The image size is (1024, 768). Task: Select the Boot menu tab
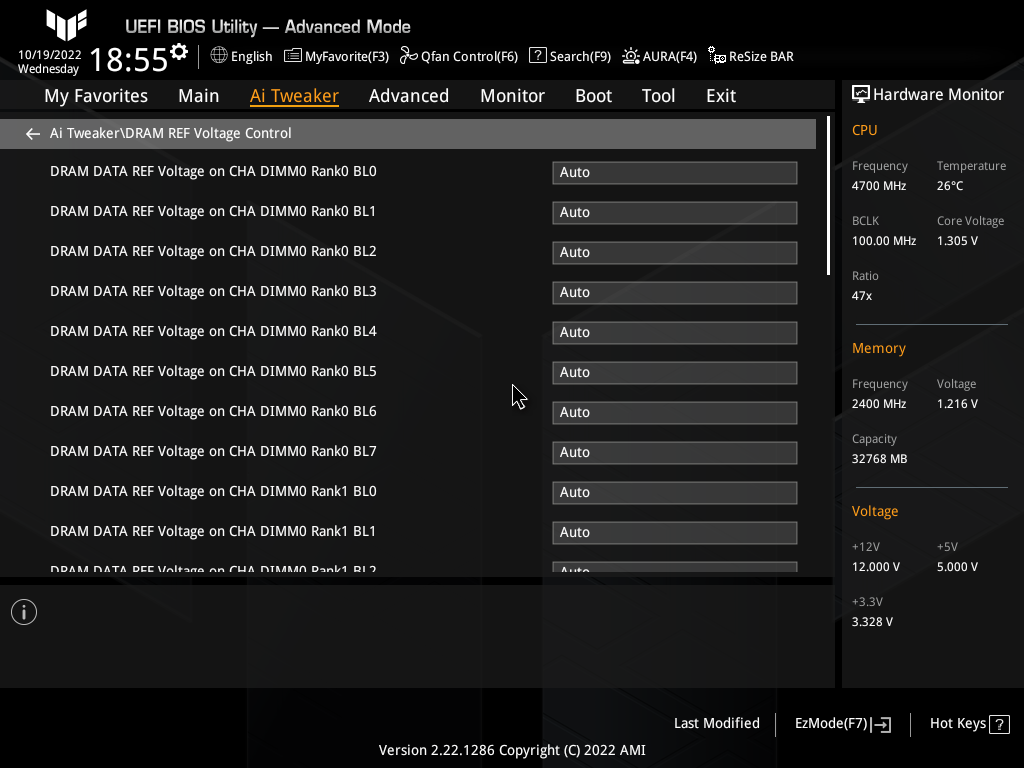593,95
